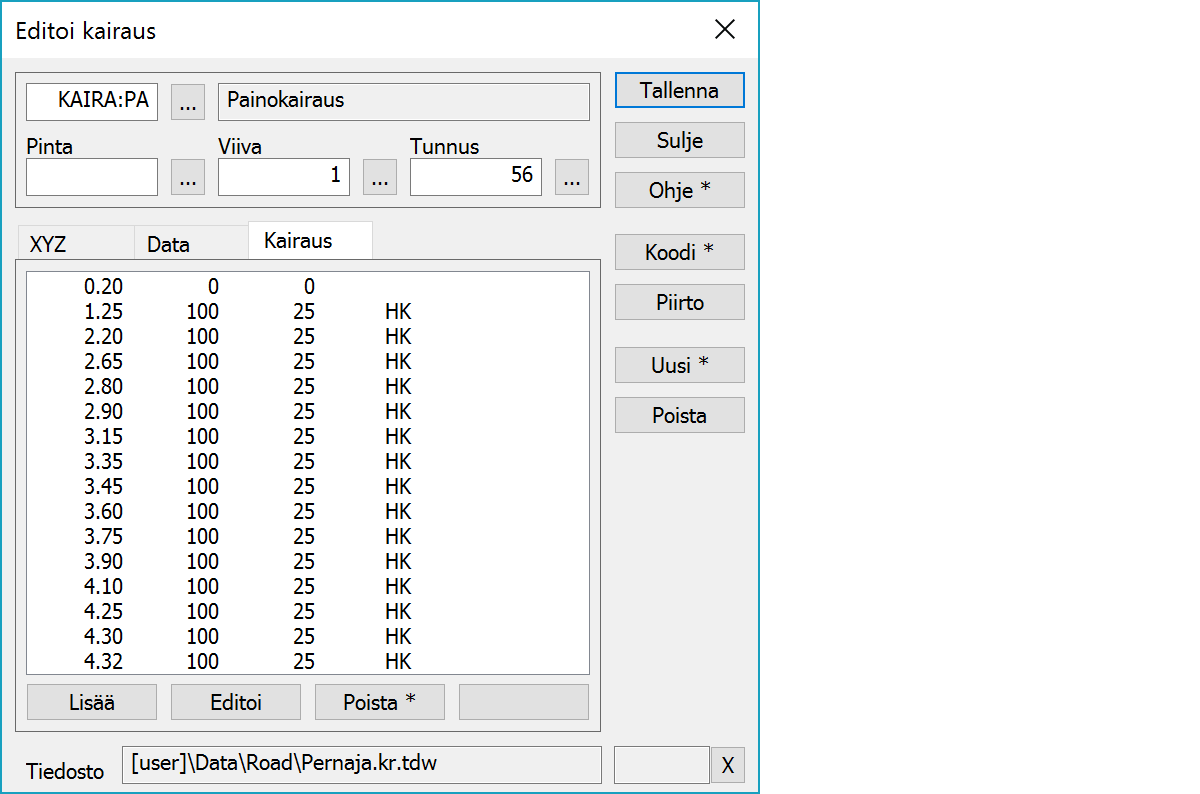
Task: Click Poista * button below the list
Action: 379,702
